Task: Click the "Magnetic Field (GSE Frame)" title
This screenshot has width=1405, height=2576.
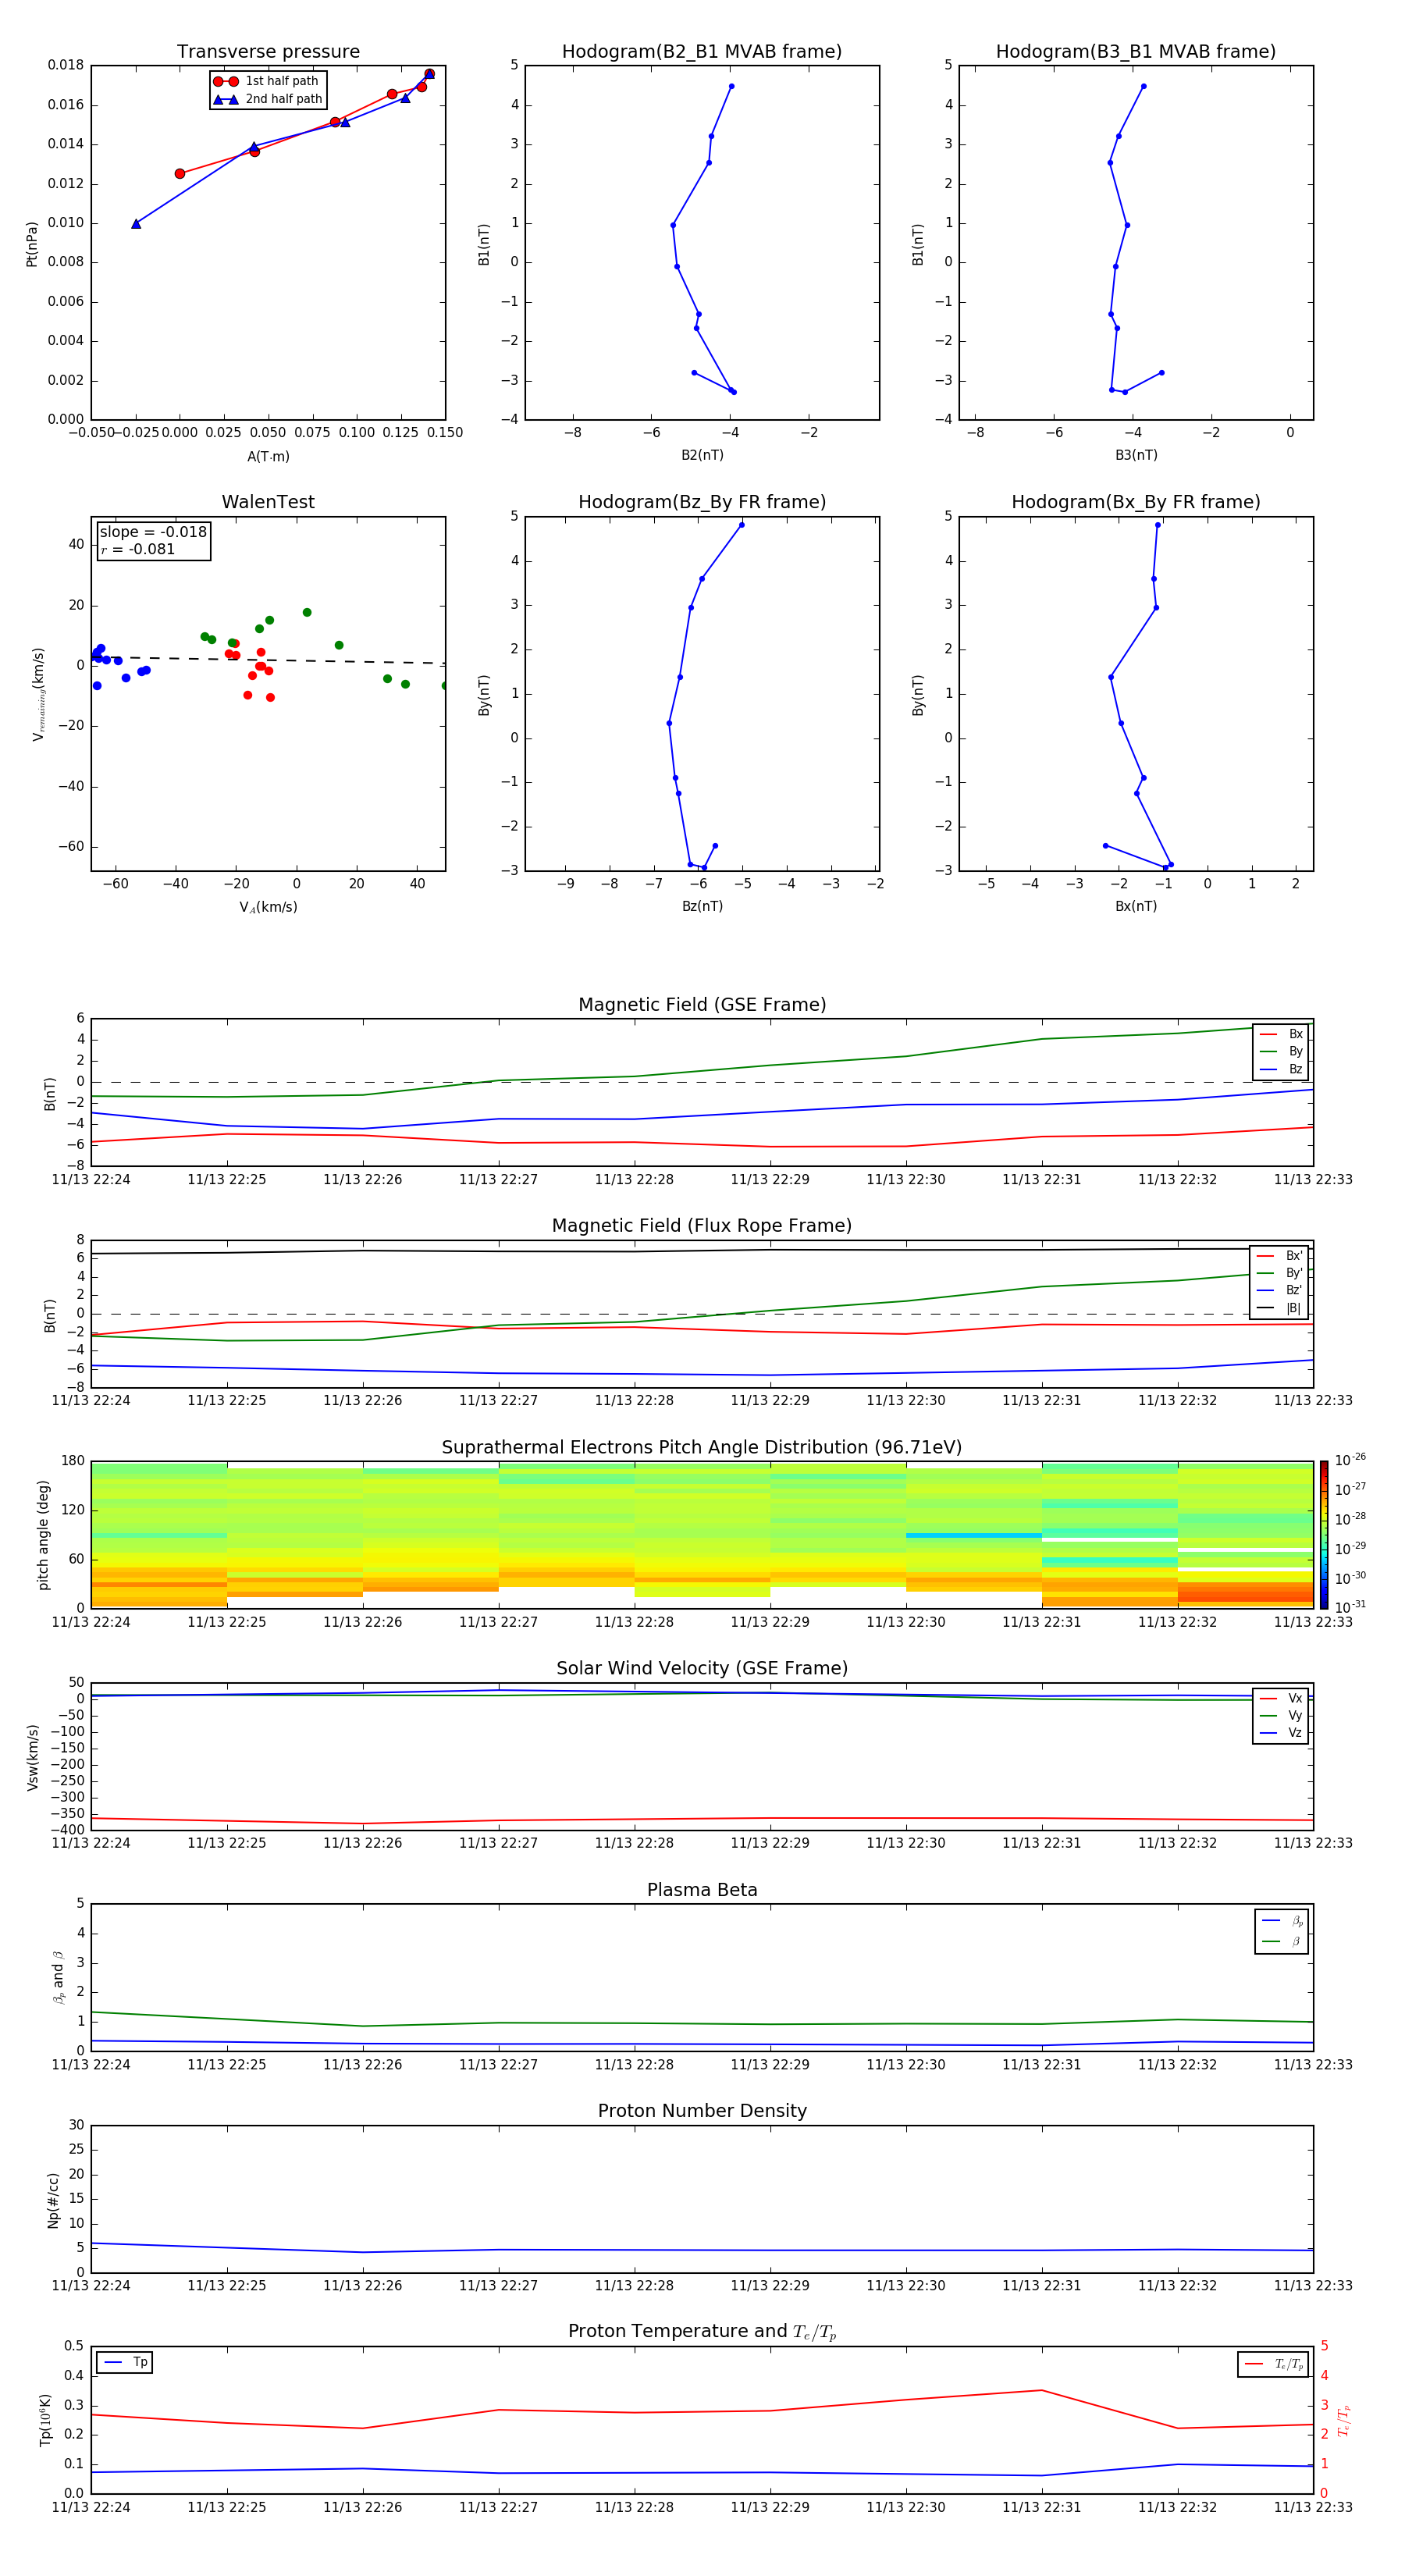Action: 702,1005
